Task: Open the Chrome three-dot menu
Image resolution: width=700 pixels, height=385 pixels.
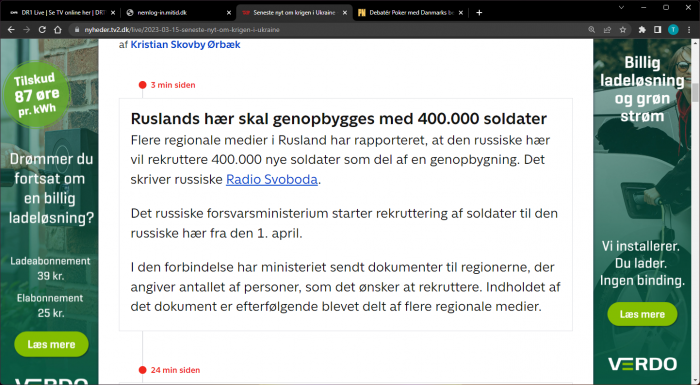Action: (x=689, y=30)
